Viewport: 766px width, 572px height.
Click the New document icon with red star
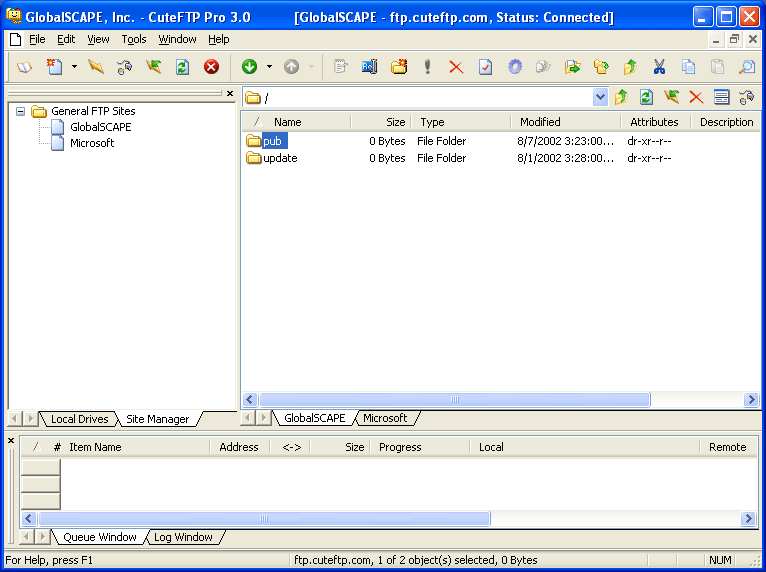pyautogui.click(x=54, y=66)
